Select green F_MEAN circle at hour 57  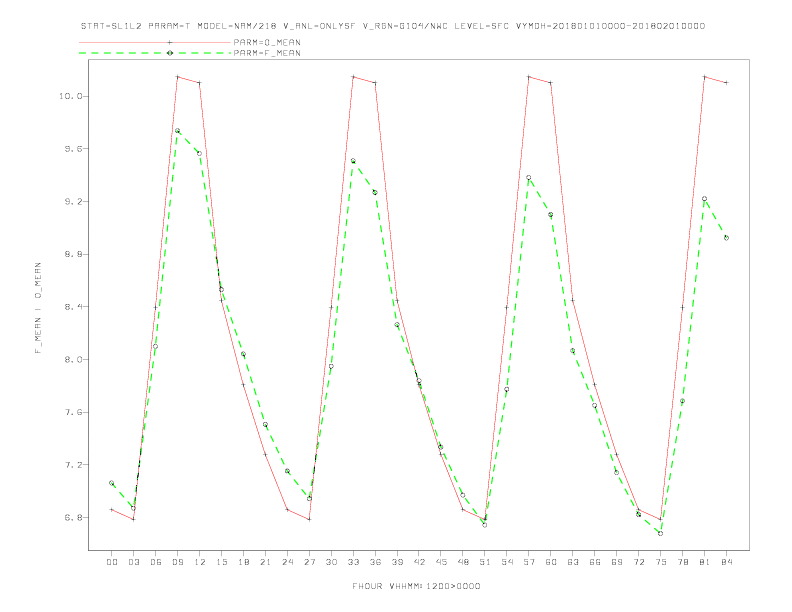[529, 178]
